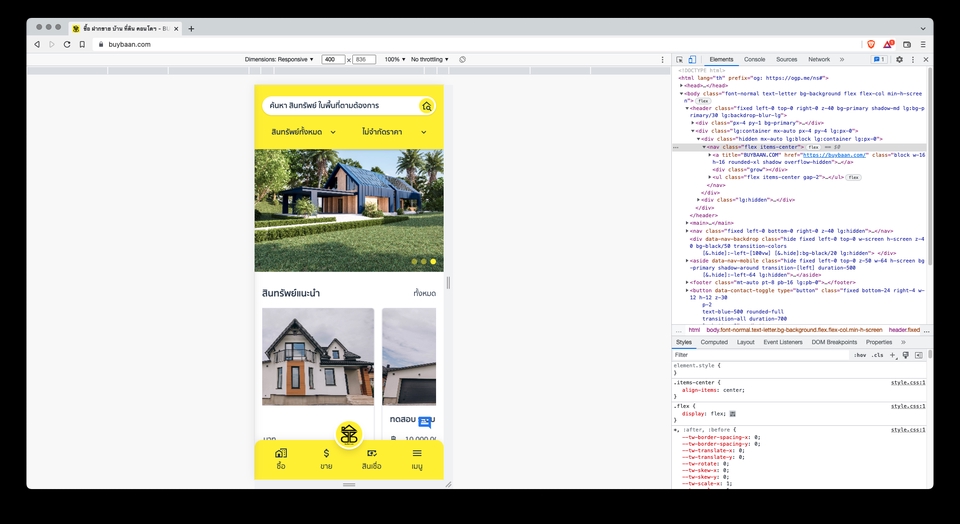Collapse the selected nav flex items-center node

click(x=704, y=147)
